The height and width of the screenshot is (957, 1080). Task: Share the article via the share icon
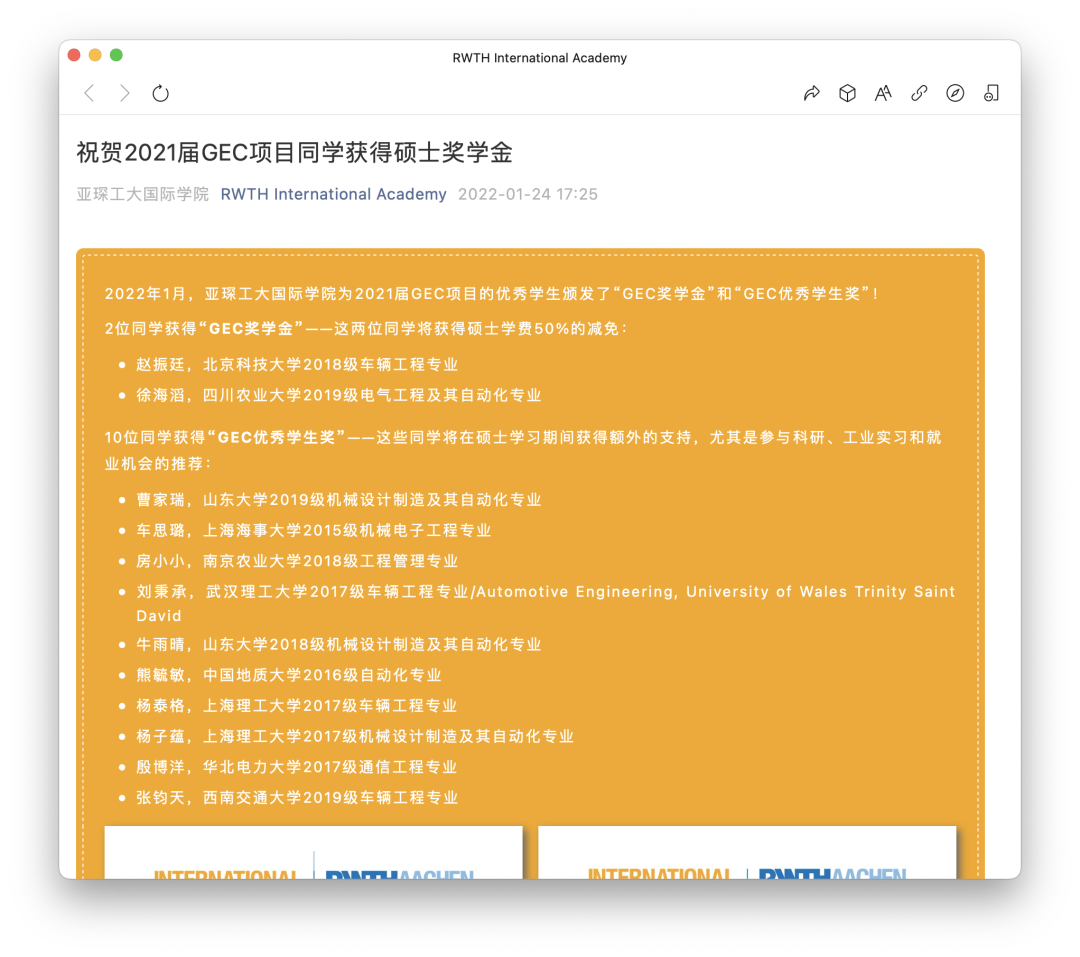click(811, 93)
